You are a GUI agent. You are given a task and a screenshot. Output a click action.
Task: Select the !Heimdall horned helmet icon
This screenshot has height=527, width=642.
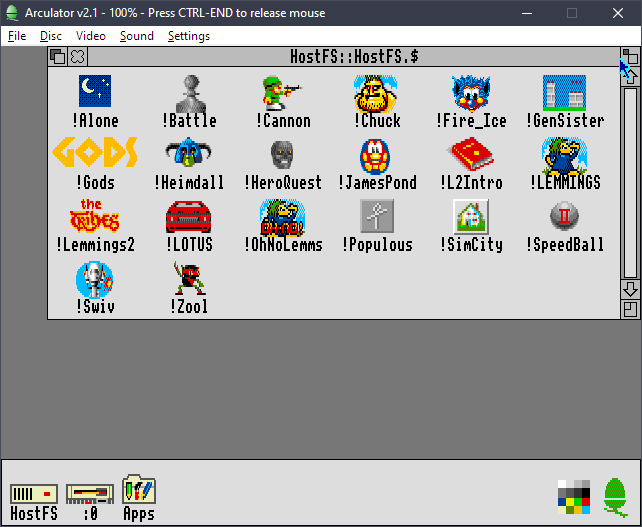tap(188, 152)
